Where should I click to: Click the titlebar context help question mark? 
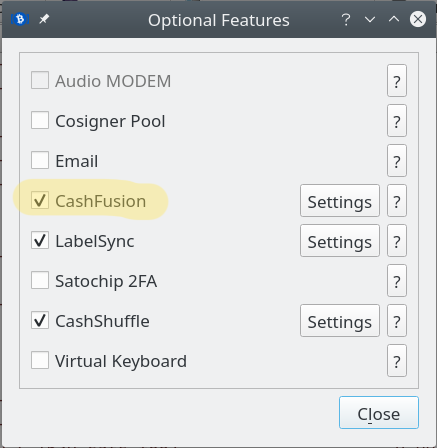pos(346,20)
